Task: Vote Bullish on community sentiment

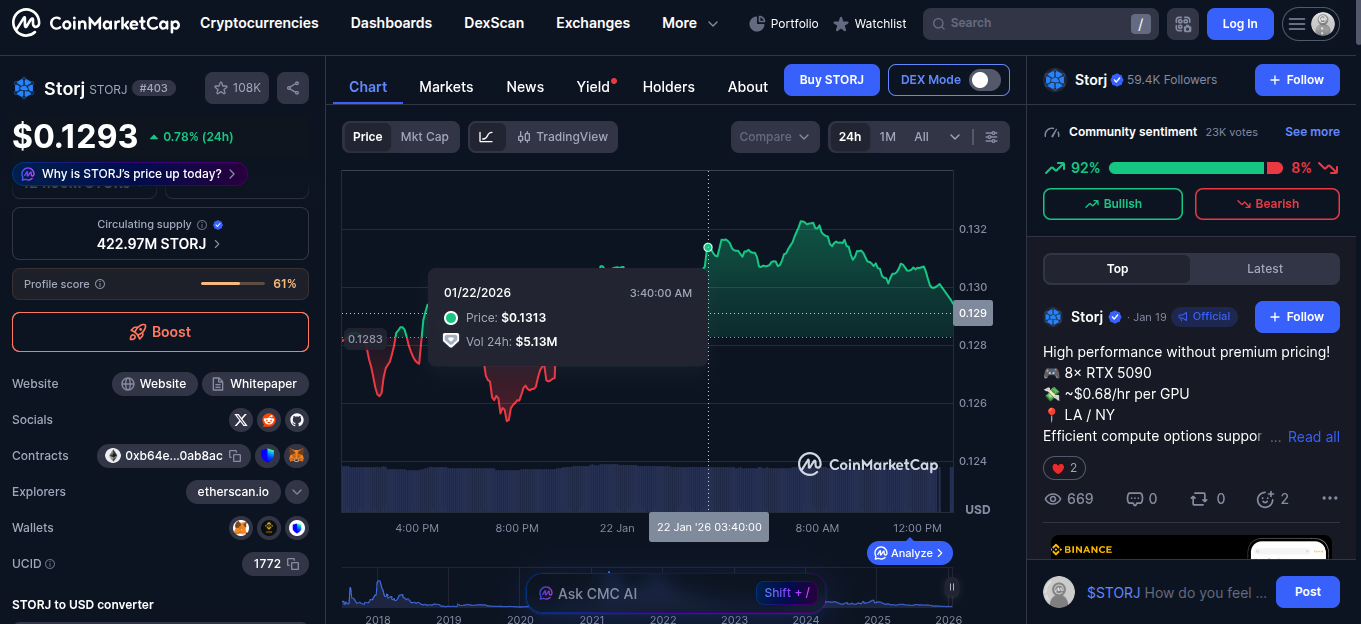Action: coord(1112,204)
